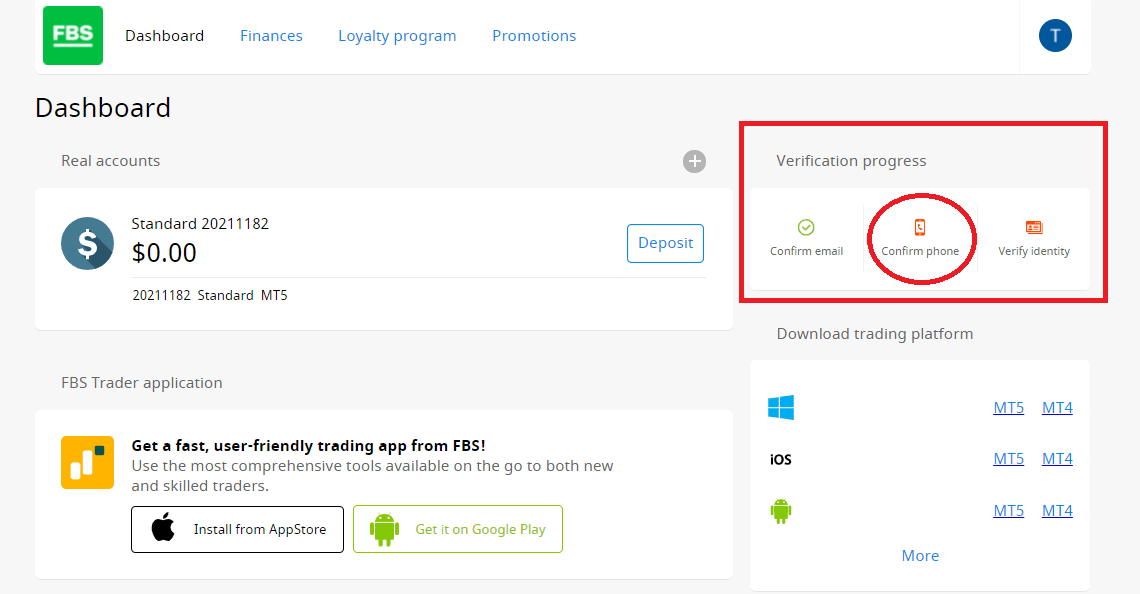Click the dollar sign account icon
Image resolution: width=1140 pixels, height=594 pixels.
[87, 243]
